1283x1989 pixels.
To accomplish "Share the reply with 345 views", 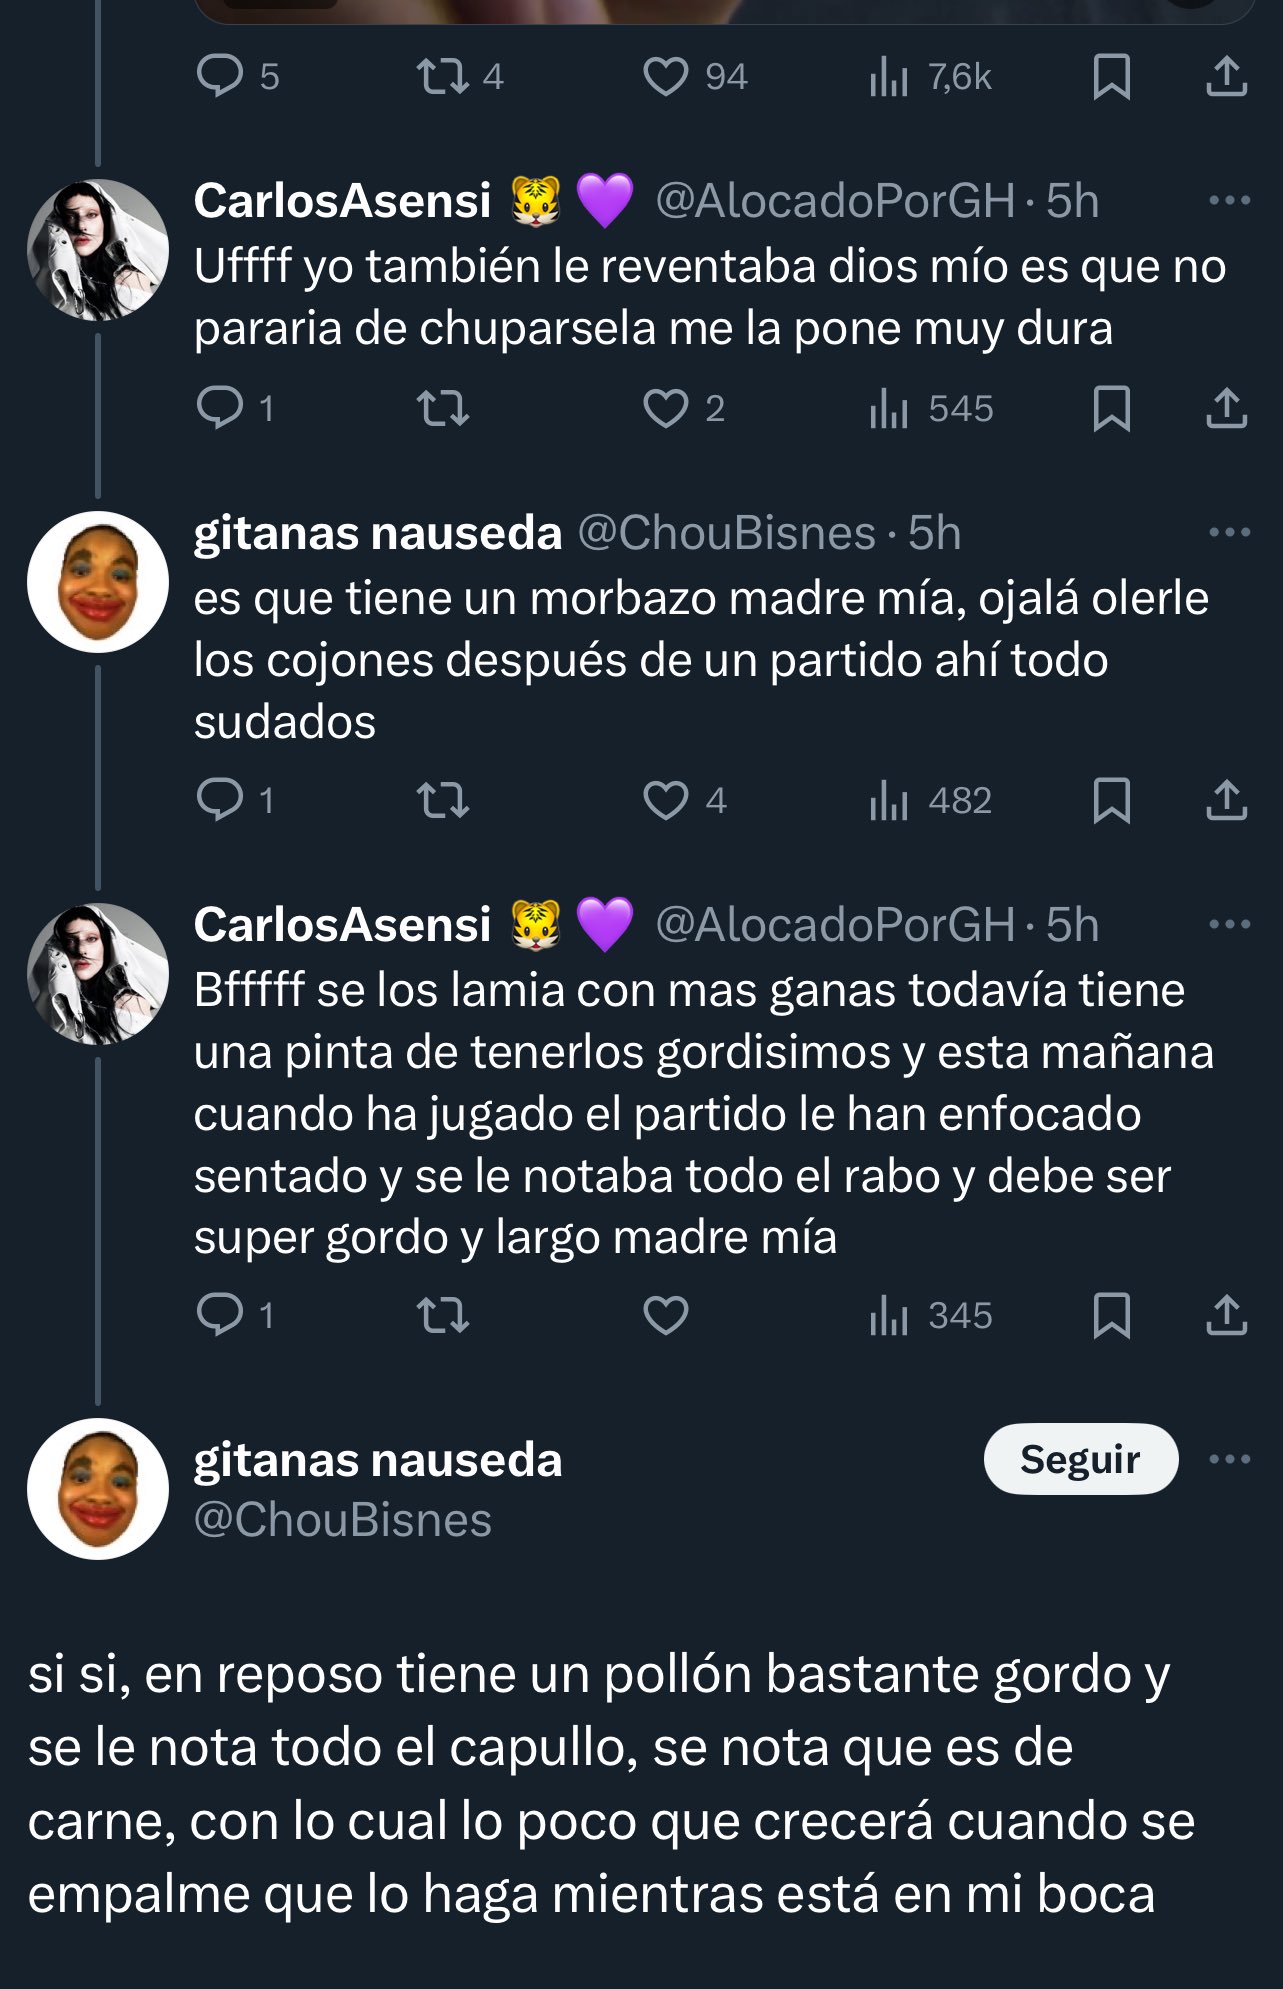I will [1226, 1315].
